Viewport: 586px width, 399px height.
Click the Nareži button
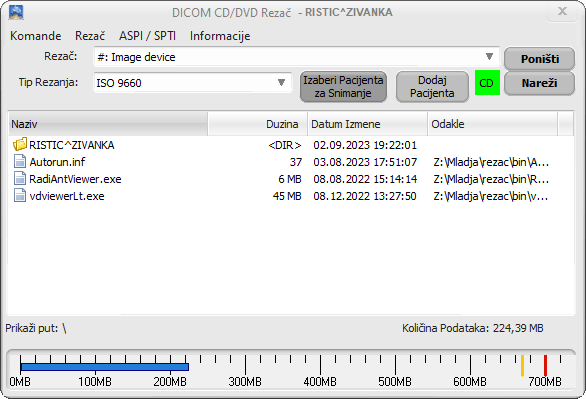(x=539, y=83)
